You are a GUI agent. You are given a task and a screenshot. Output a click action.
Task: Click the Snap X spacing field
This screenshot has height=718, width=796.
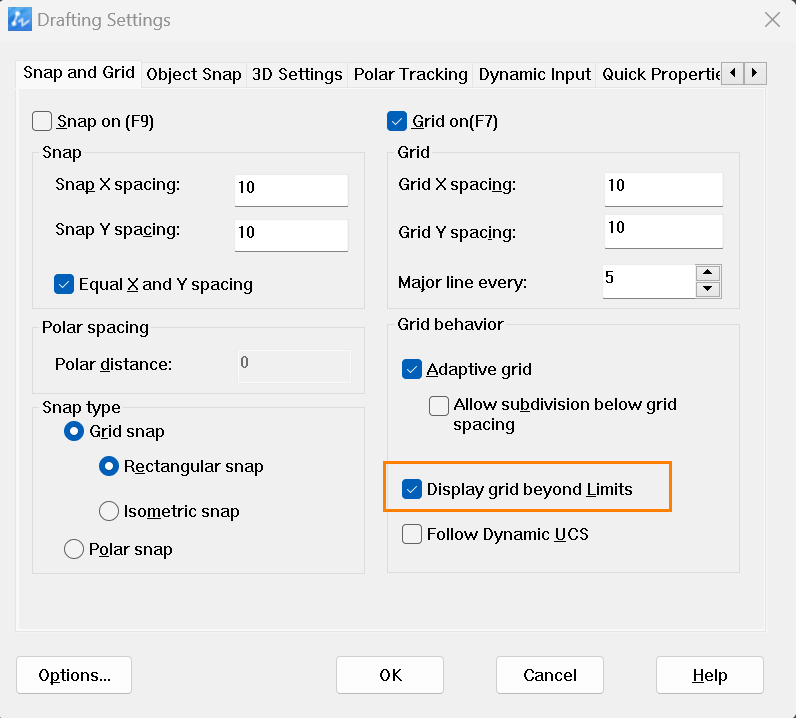pos(291,190)
